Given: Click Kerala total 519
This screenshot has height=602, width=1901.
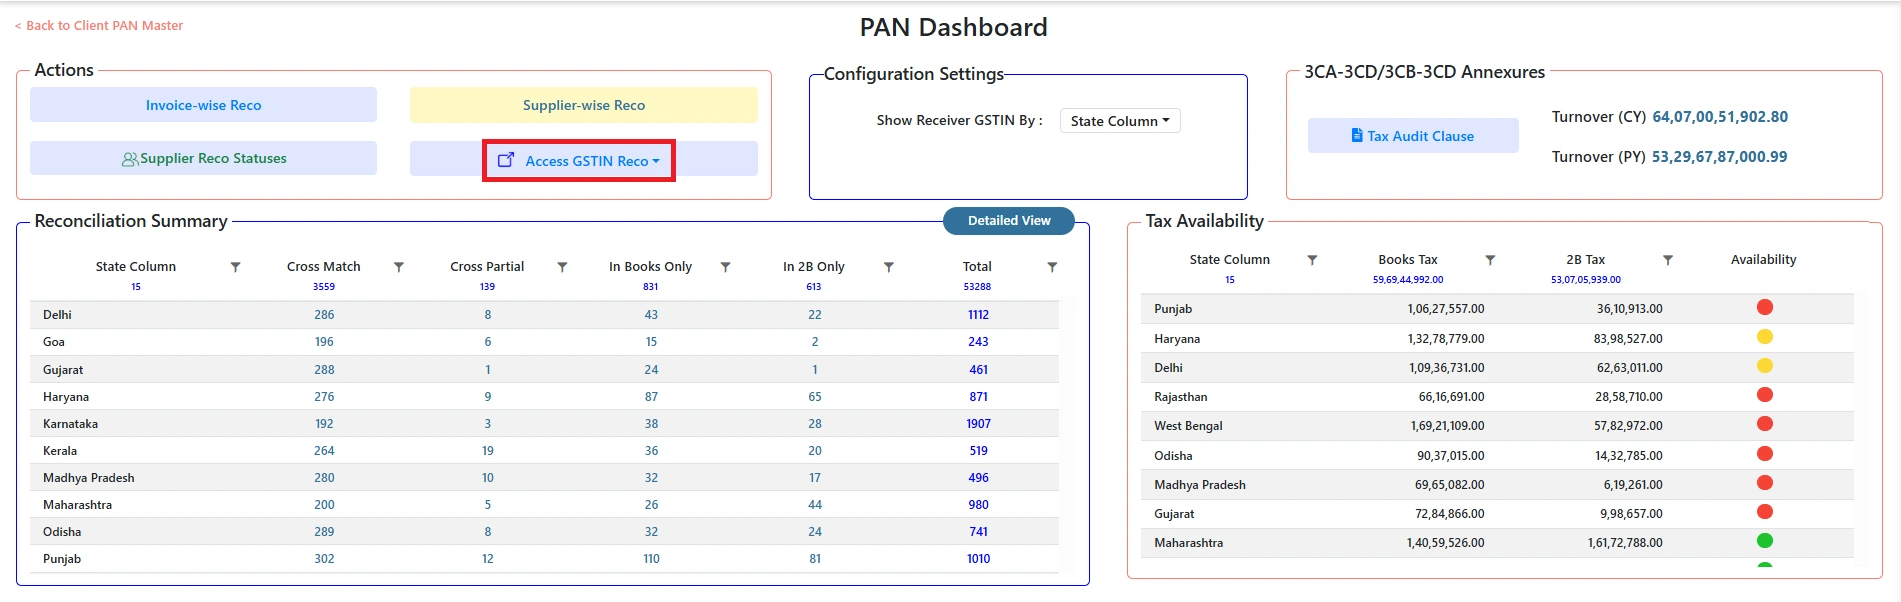Looking at the screenshot, I should pos(978,451).
